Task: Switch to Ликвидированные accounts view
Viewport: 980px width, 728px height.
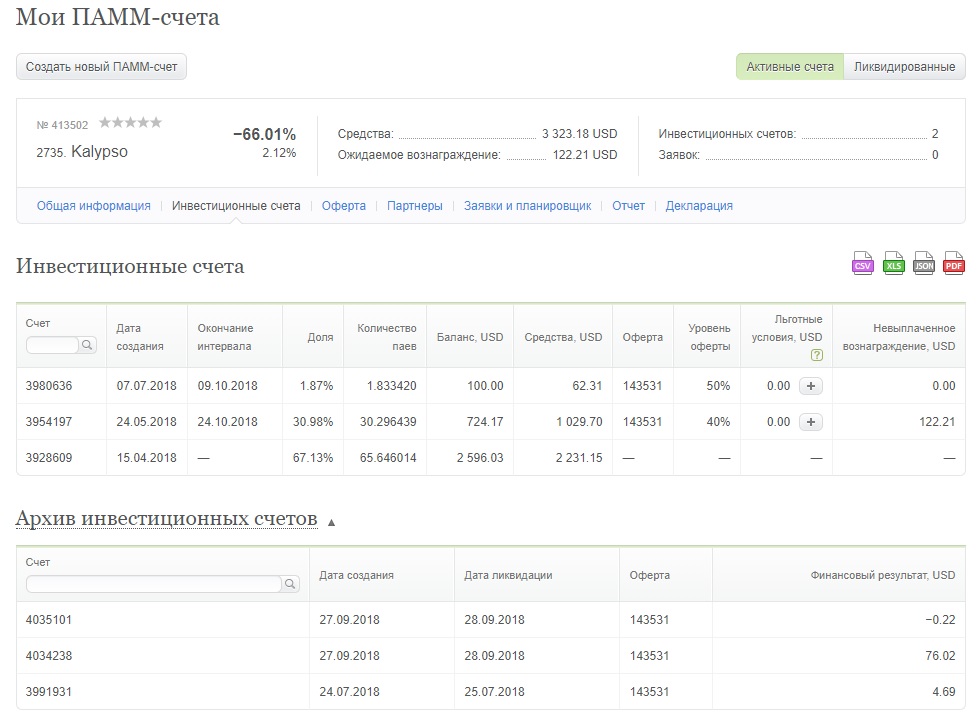Action: click(904, 67)
